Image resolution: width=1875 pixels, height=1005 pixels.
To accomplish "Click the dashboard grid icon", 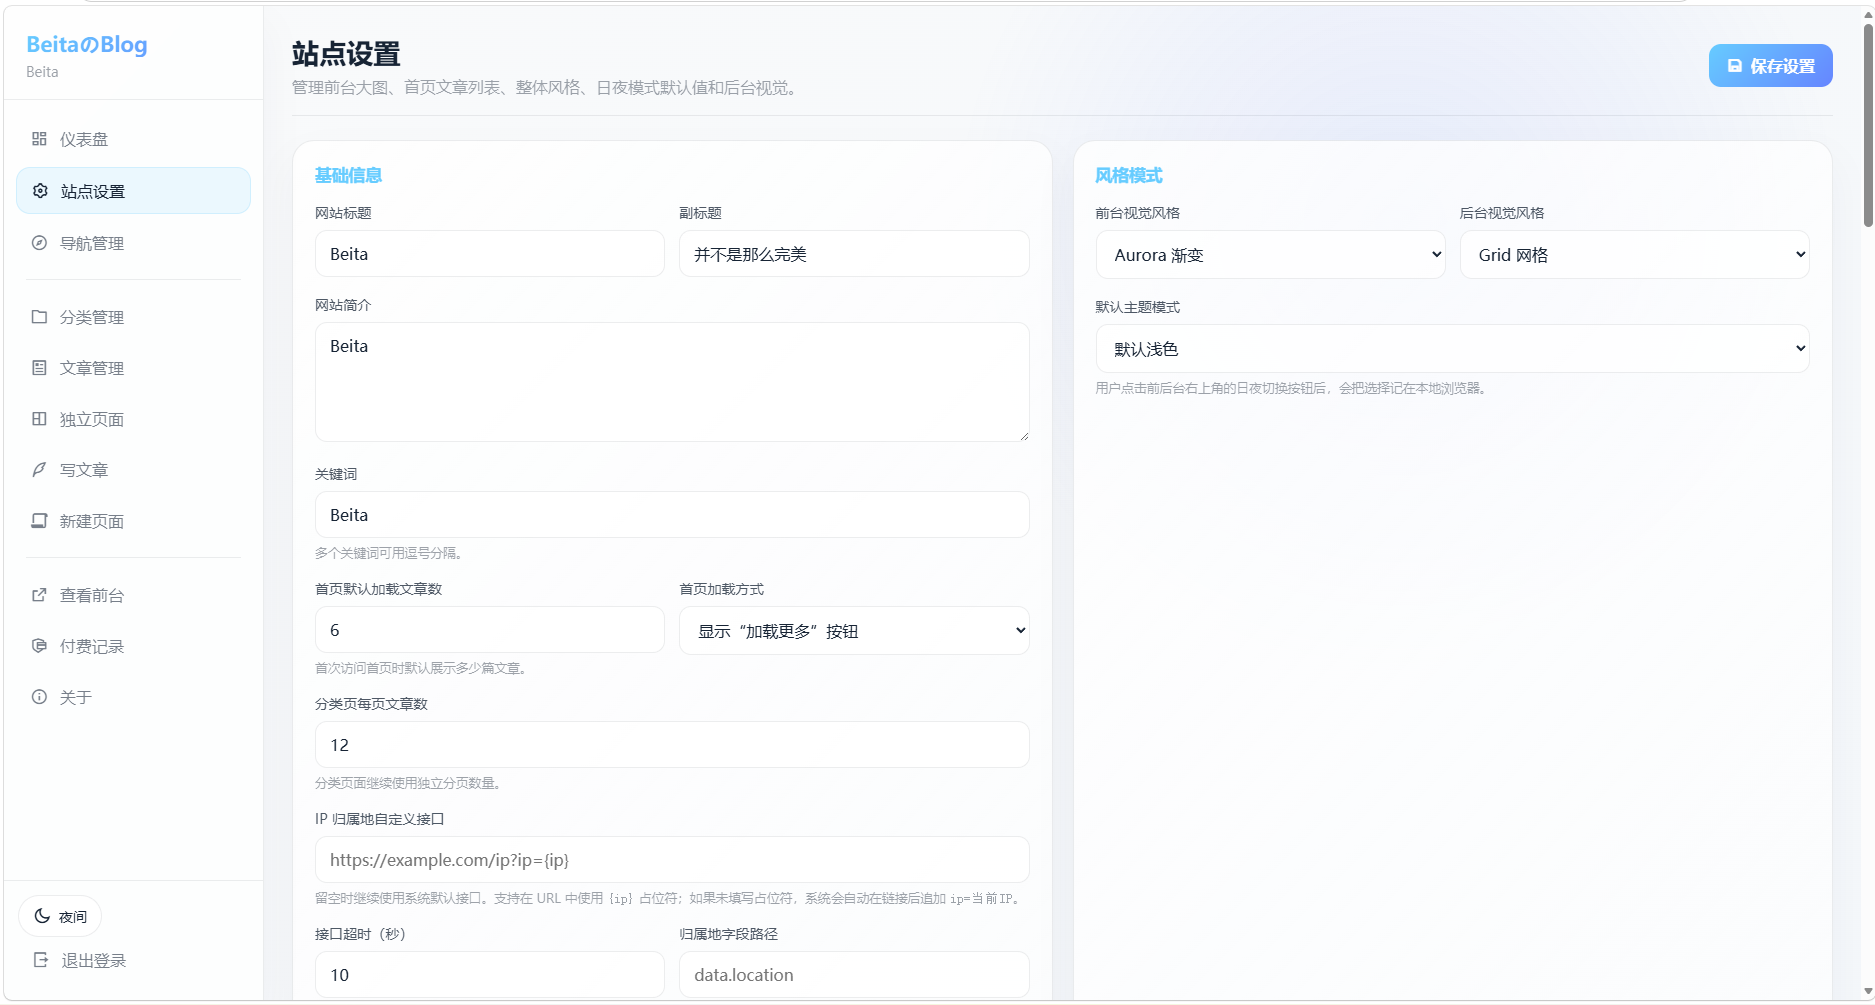I will [39, 139].
